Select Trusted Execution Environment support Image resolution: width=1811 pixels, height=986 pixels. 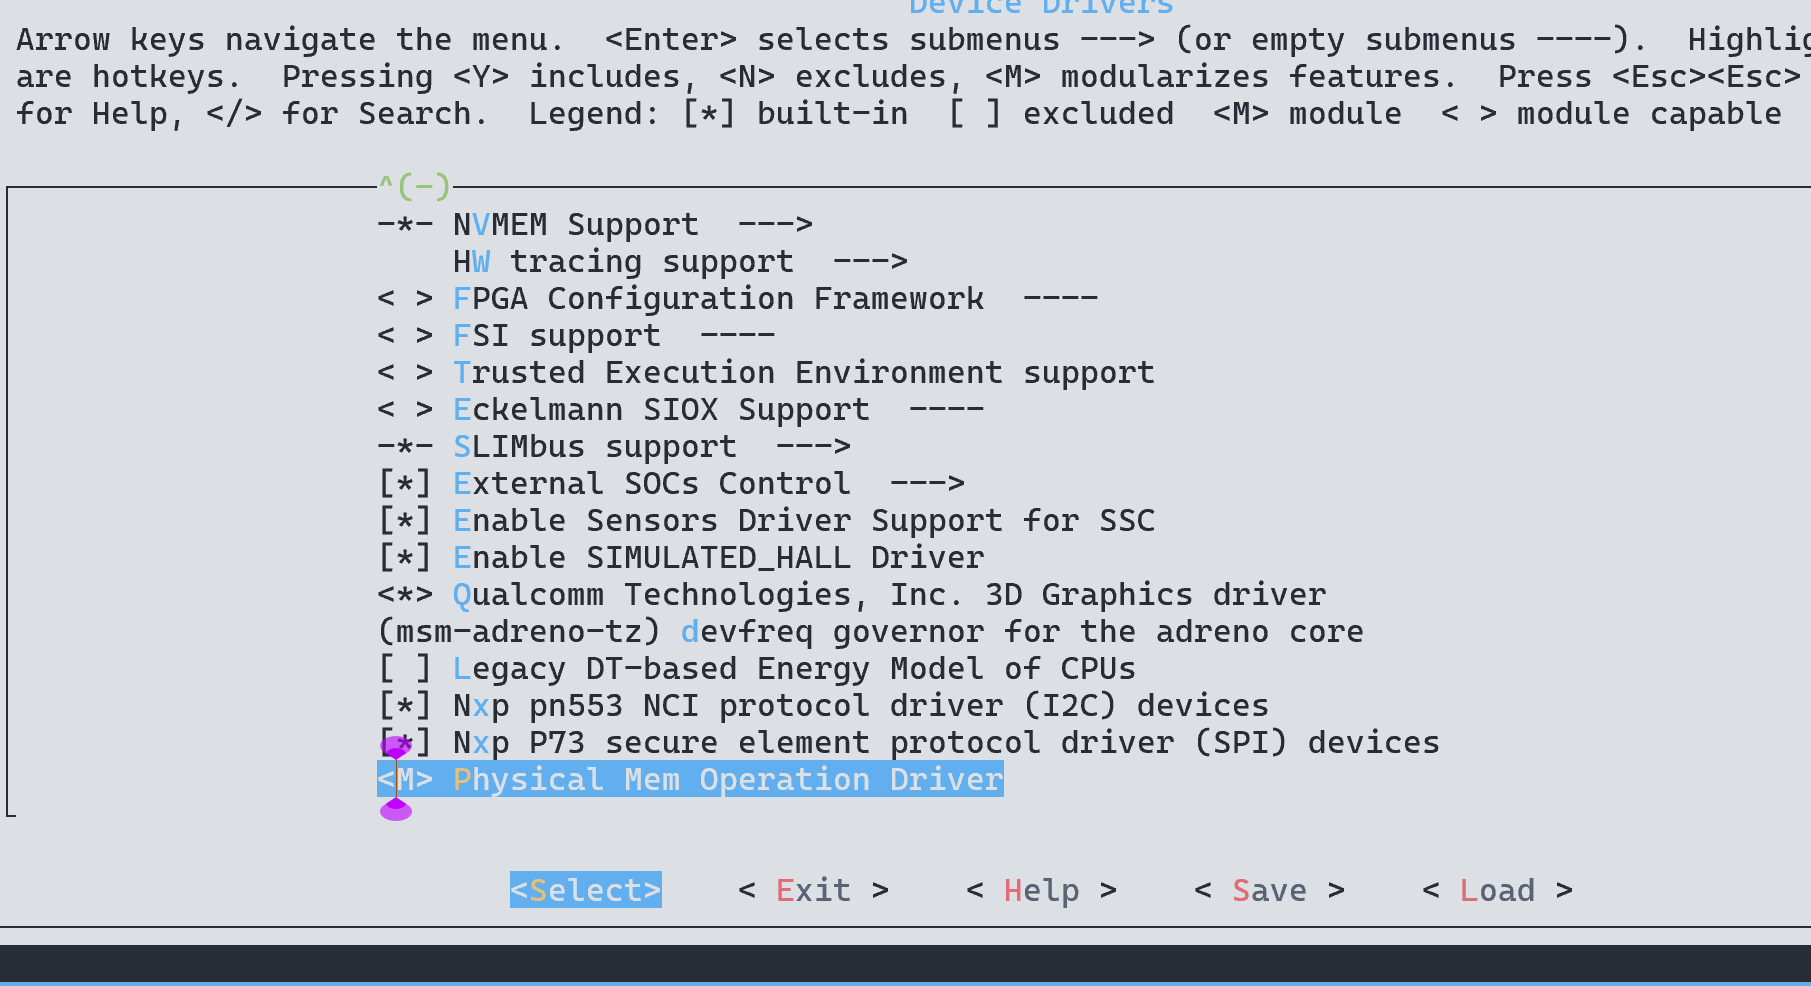tap(803, 373)
